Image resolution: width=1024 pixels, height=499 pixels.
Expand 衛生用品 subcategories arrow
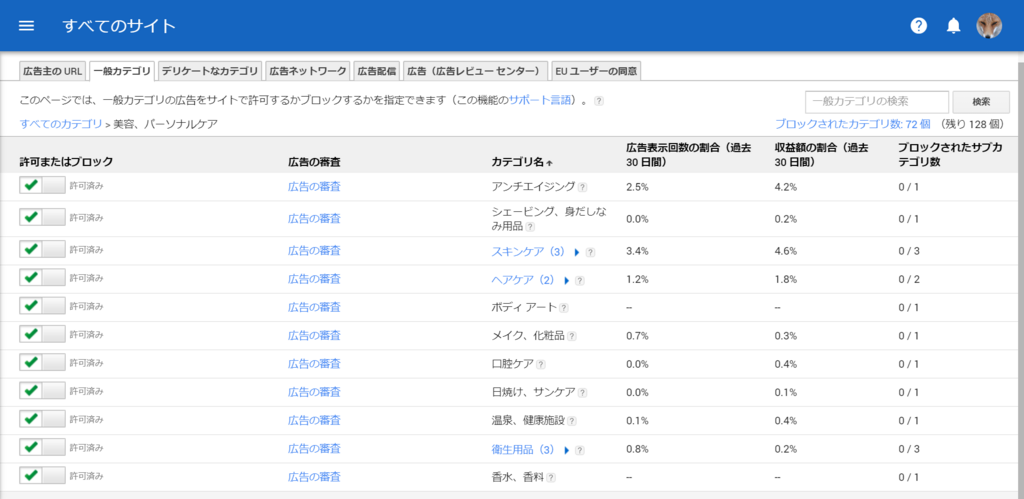click(x=567, y=451)
